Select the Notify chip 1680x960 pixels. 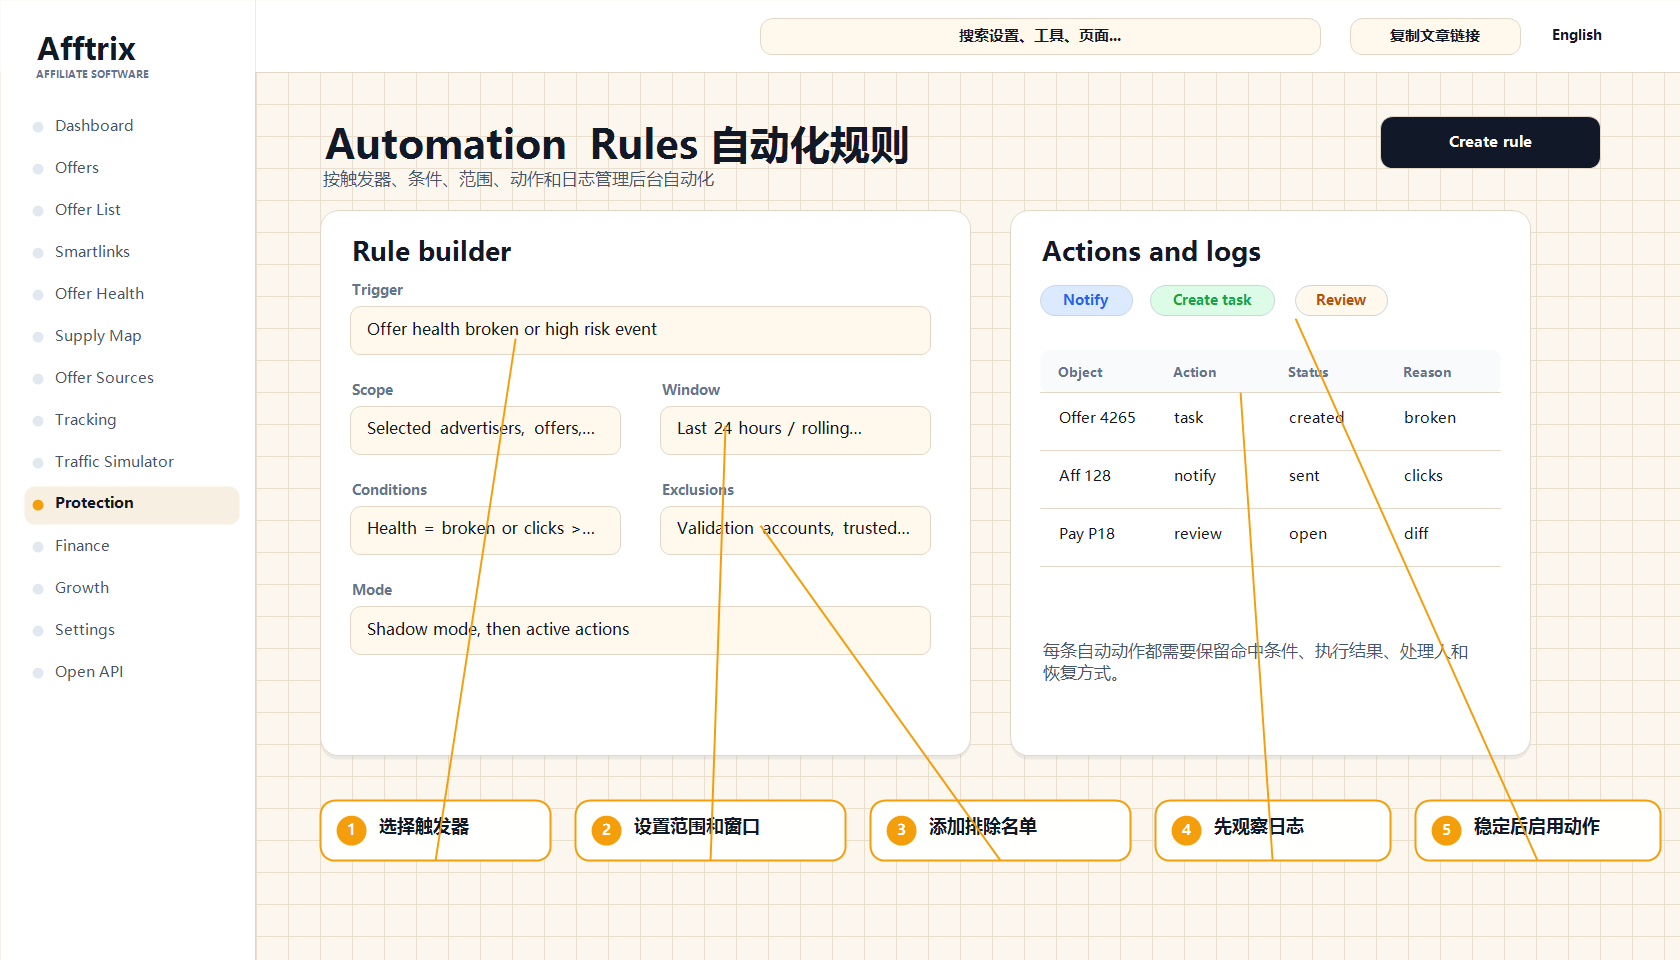click(x=1086, y=300)
